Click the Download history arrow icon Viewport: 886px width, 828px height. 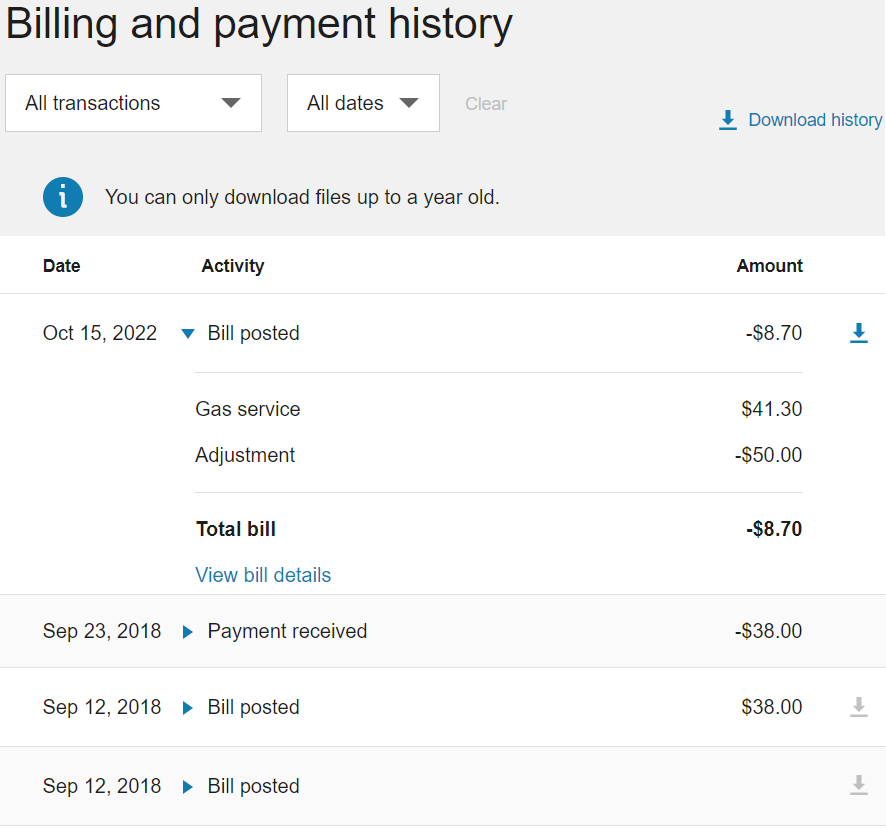(x=728, y=120)
